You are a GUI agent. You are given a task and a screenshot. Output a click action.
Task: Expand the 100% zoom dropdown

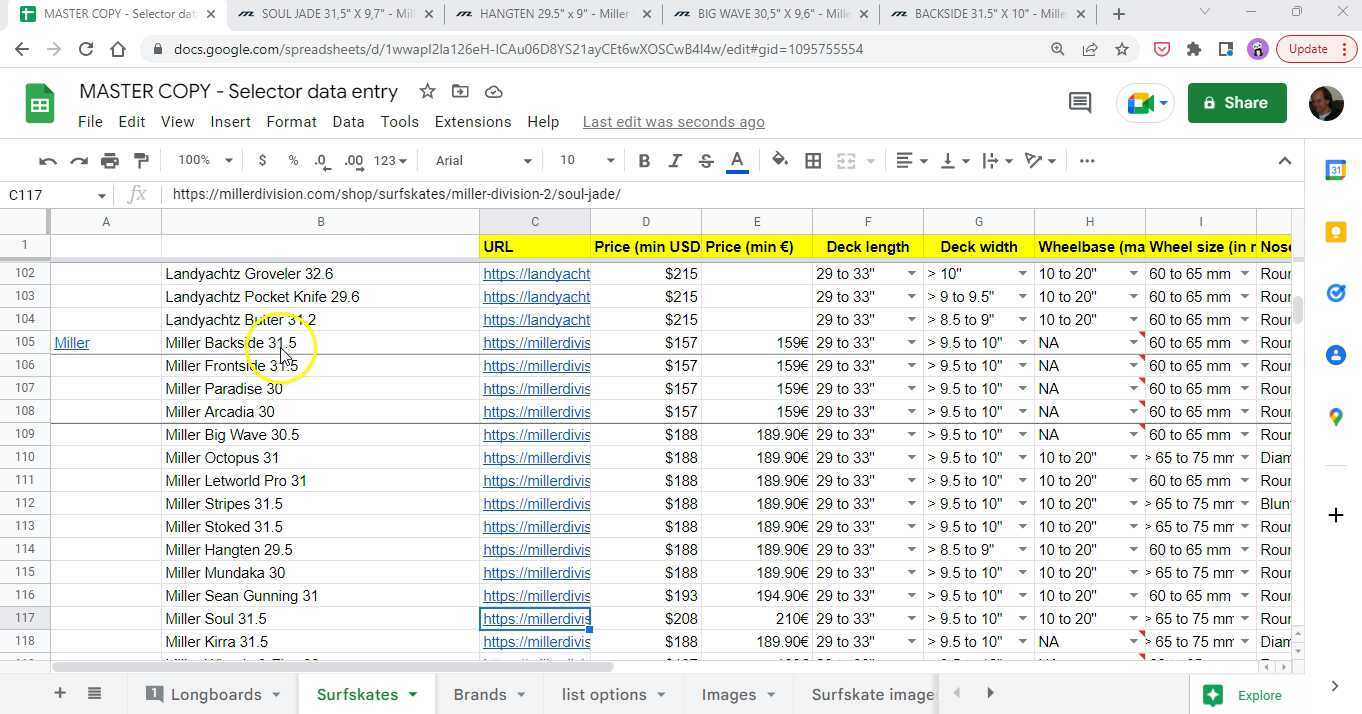click(204, 161)
